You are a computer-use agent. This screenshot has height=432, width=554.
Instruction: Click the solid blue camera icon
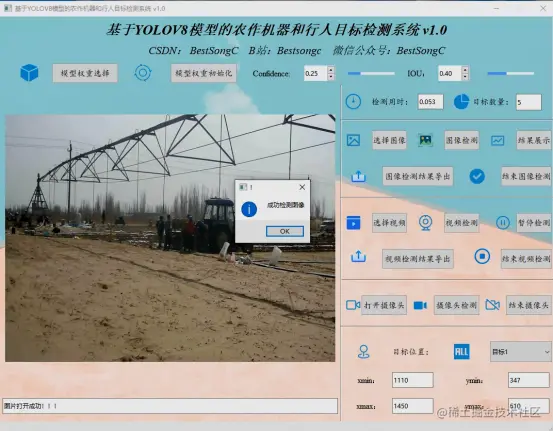tap(420, 305)
